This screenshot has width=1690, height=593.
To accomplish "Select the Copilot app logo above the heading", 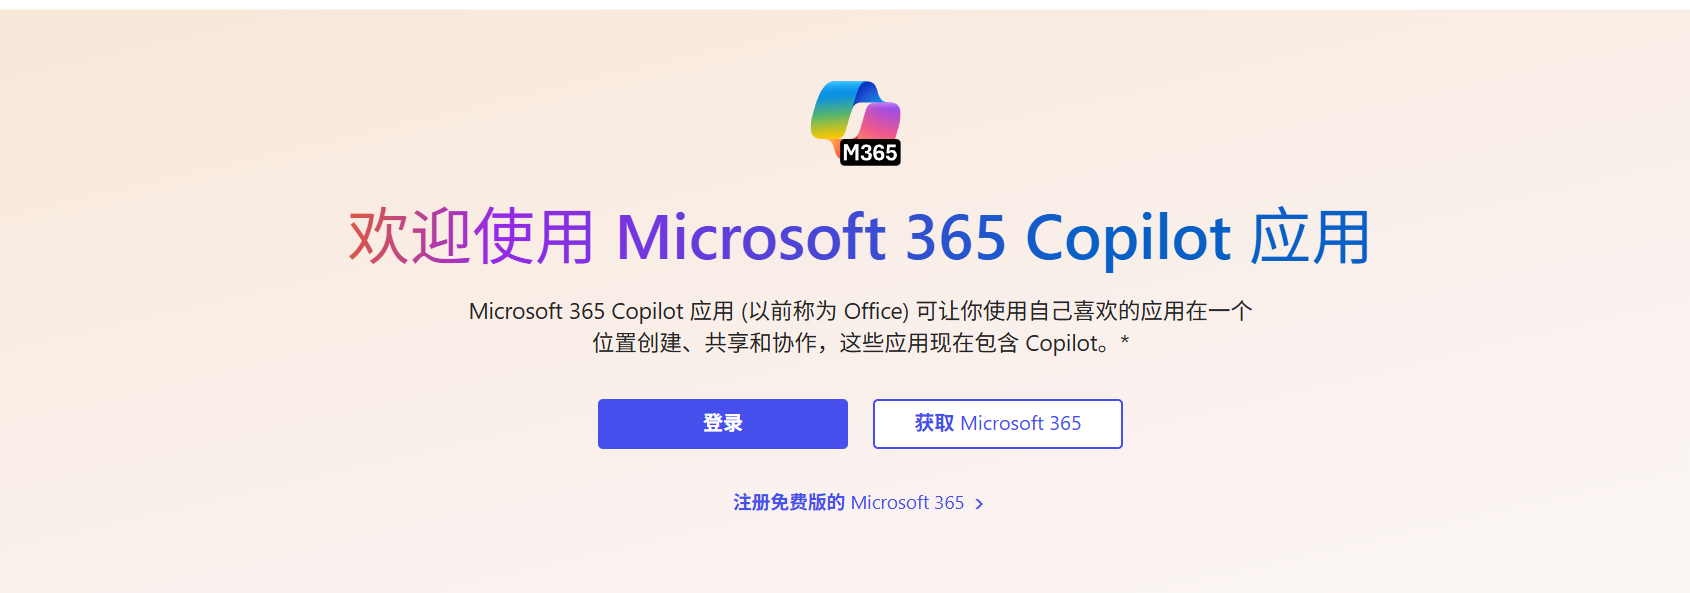I will click(x=859, y=120).
